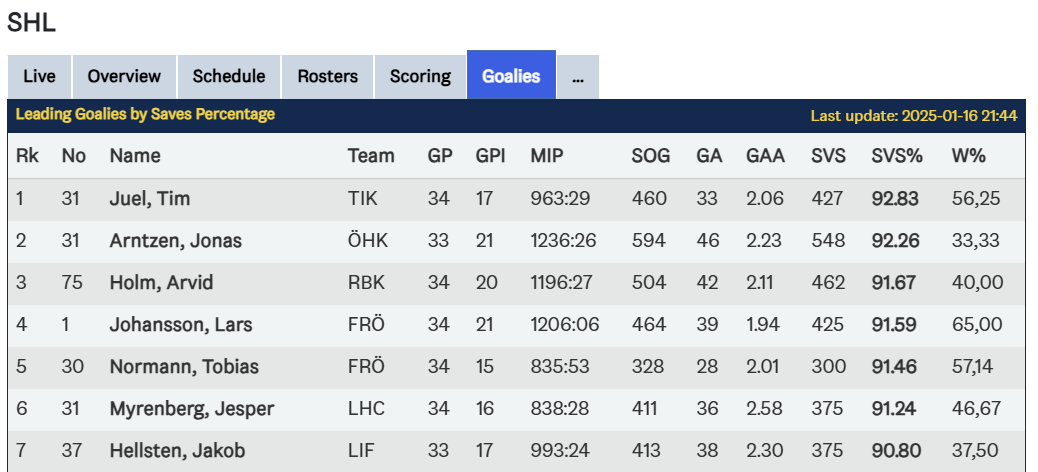
Task: Open the Live tab
Action: pos(39,76)
